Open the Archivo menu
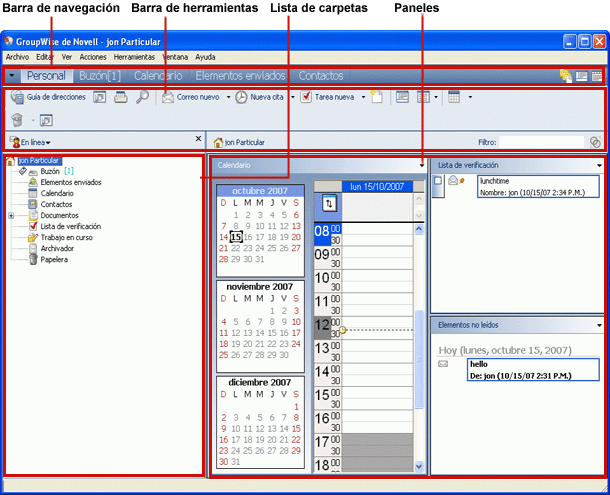 click(x=17, y=57)
